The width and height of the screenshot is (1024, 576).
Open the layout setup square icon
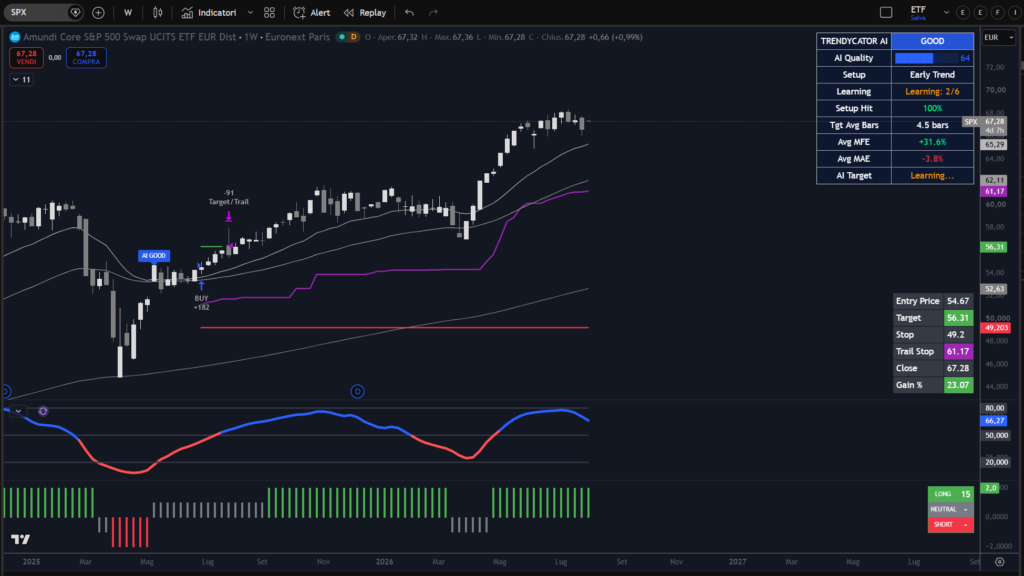click(x=886, y=12)
